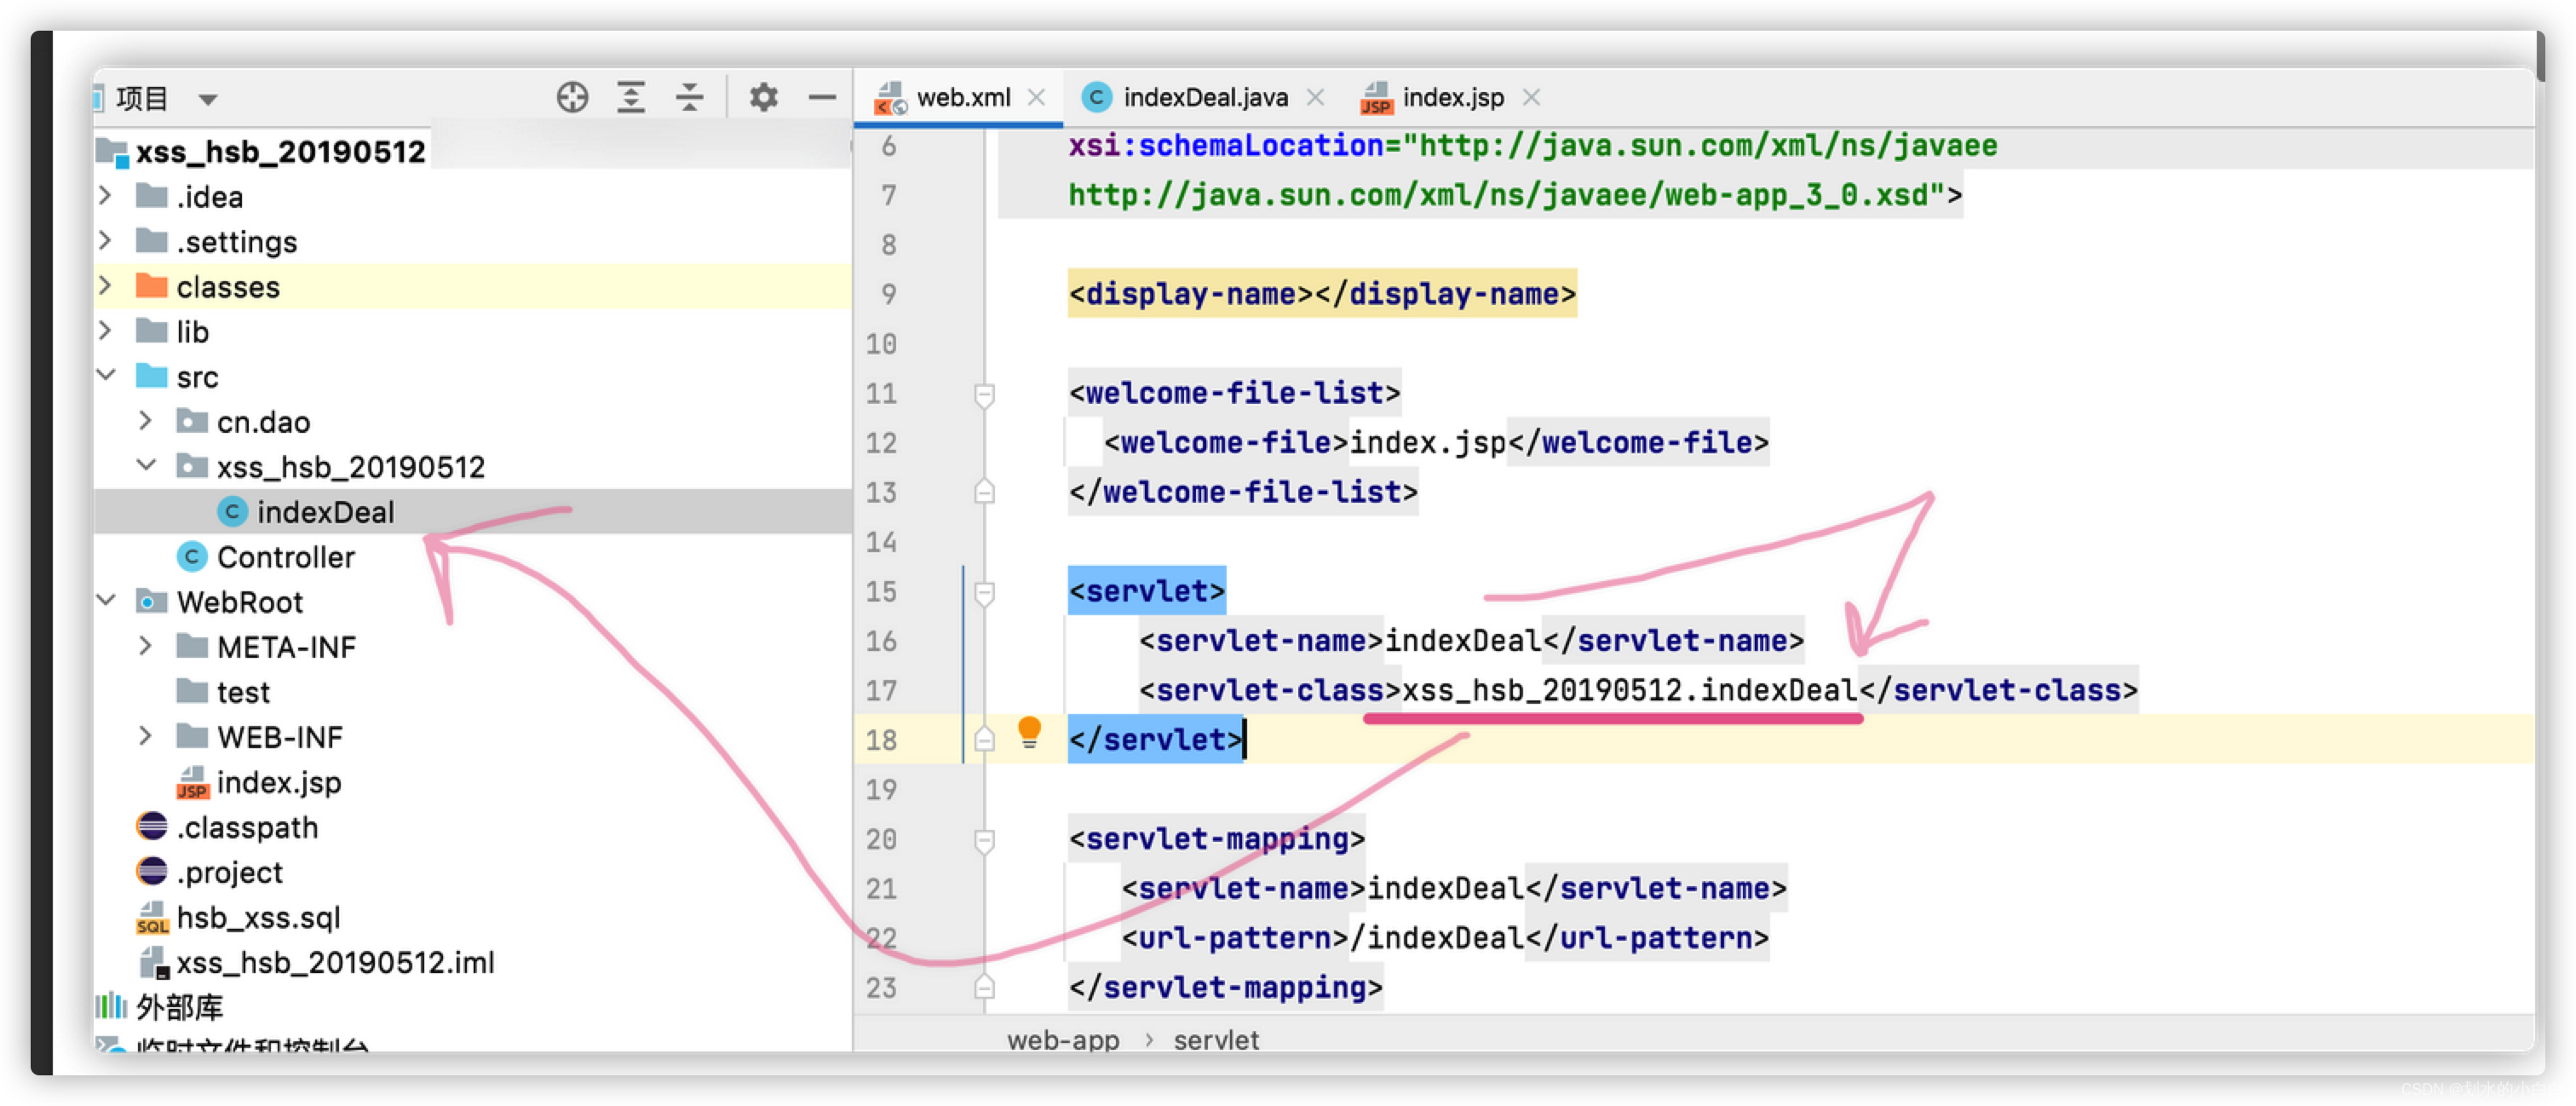2576x1106 pixels.
Task: Expand the .idea folder
Action: click(106, 195)
